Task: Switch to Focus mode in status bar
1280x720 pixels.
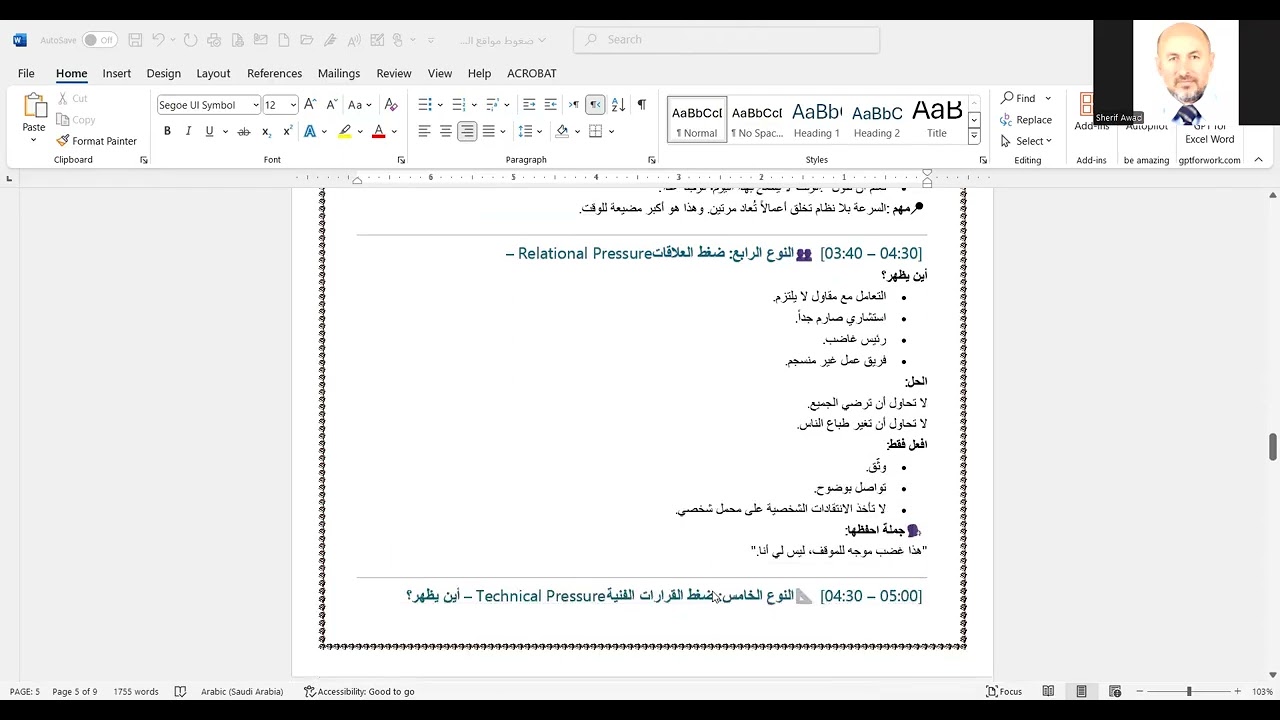Action: pyautogui.click(x=1004, y=691)
